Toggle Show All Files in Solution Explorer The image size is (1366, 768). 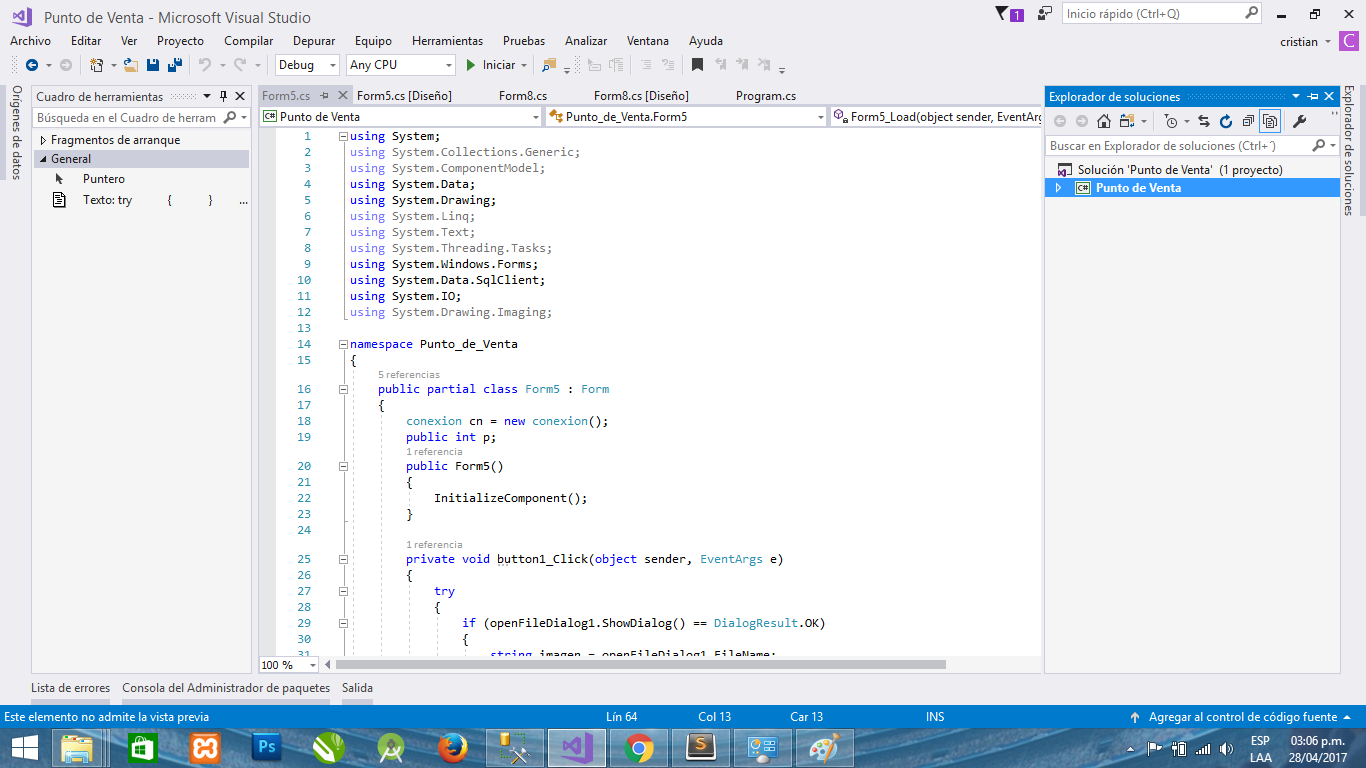tap(1269, 121)
